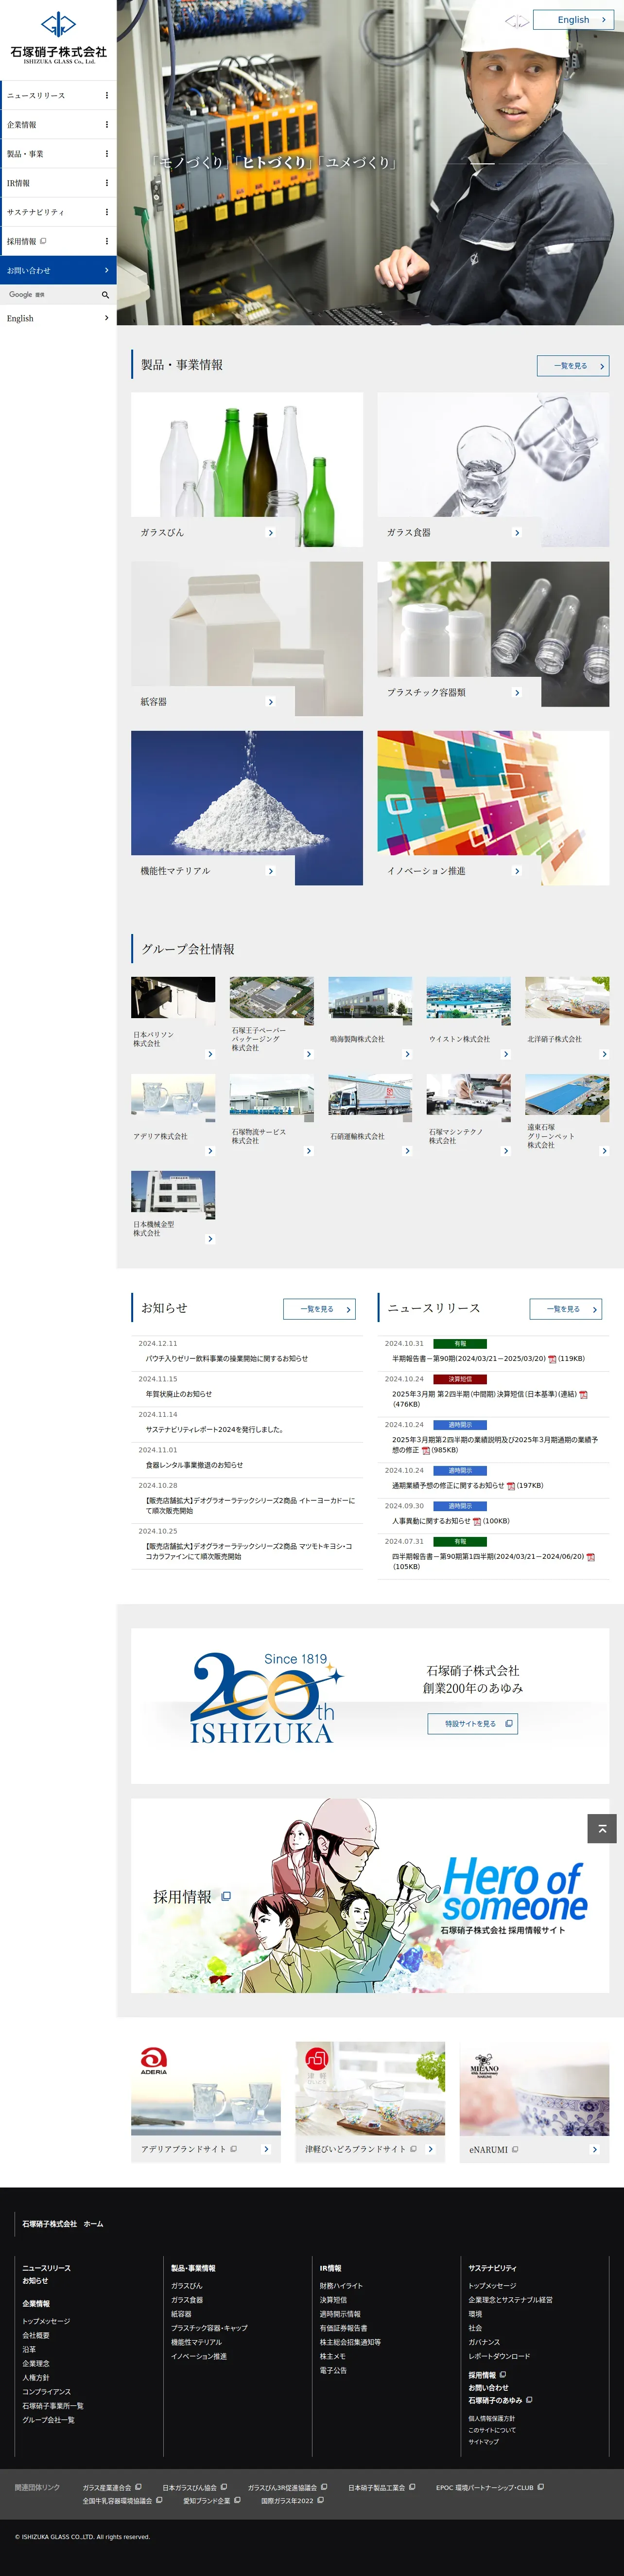
Task: Click 一覧を見る in ニュースリリース section
Action: tap(565, 1309)
